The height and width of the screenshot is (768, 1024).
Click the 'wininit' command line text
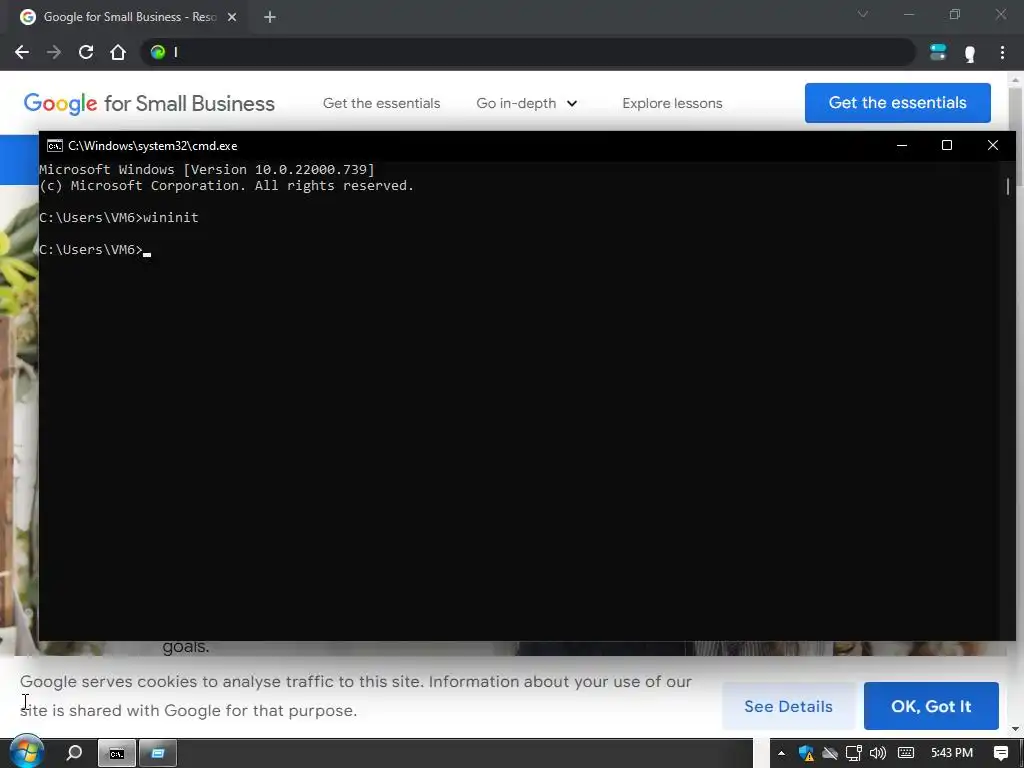(x=170, y=217)
